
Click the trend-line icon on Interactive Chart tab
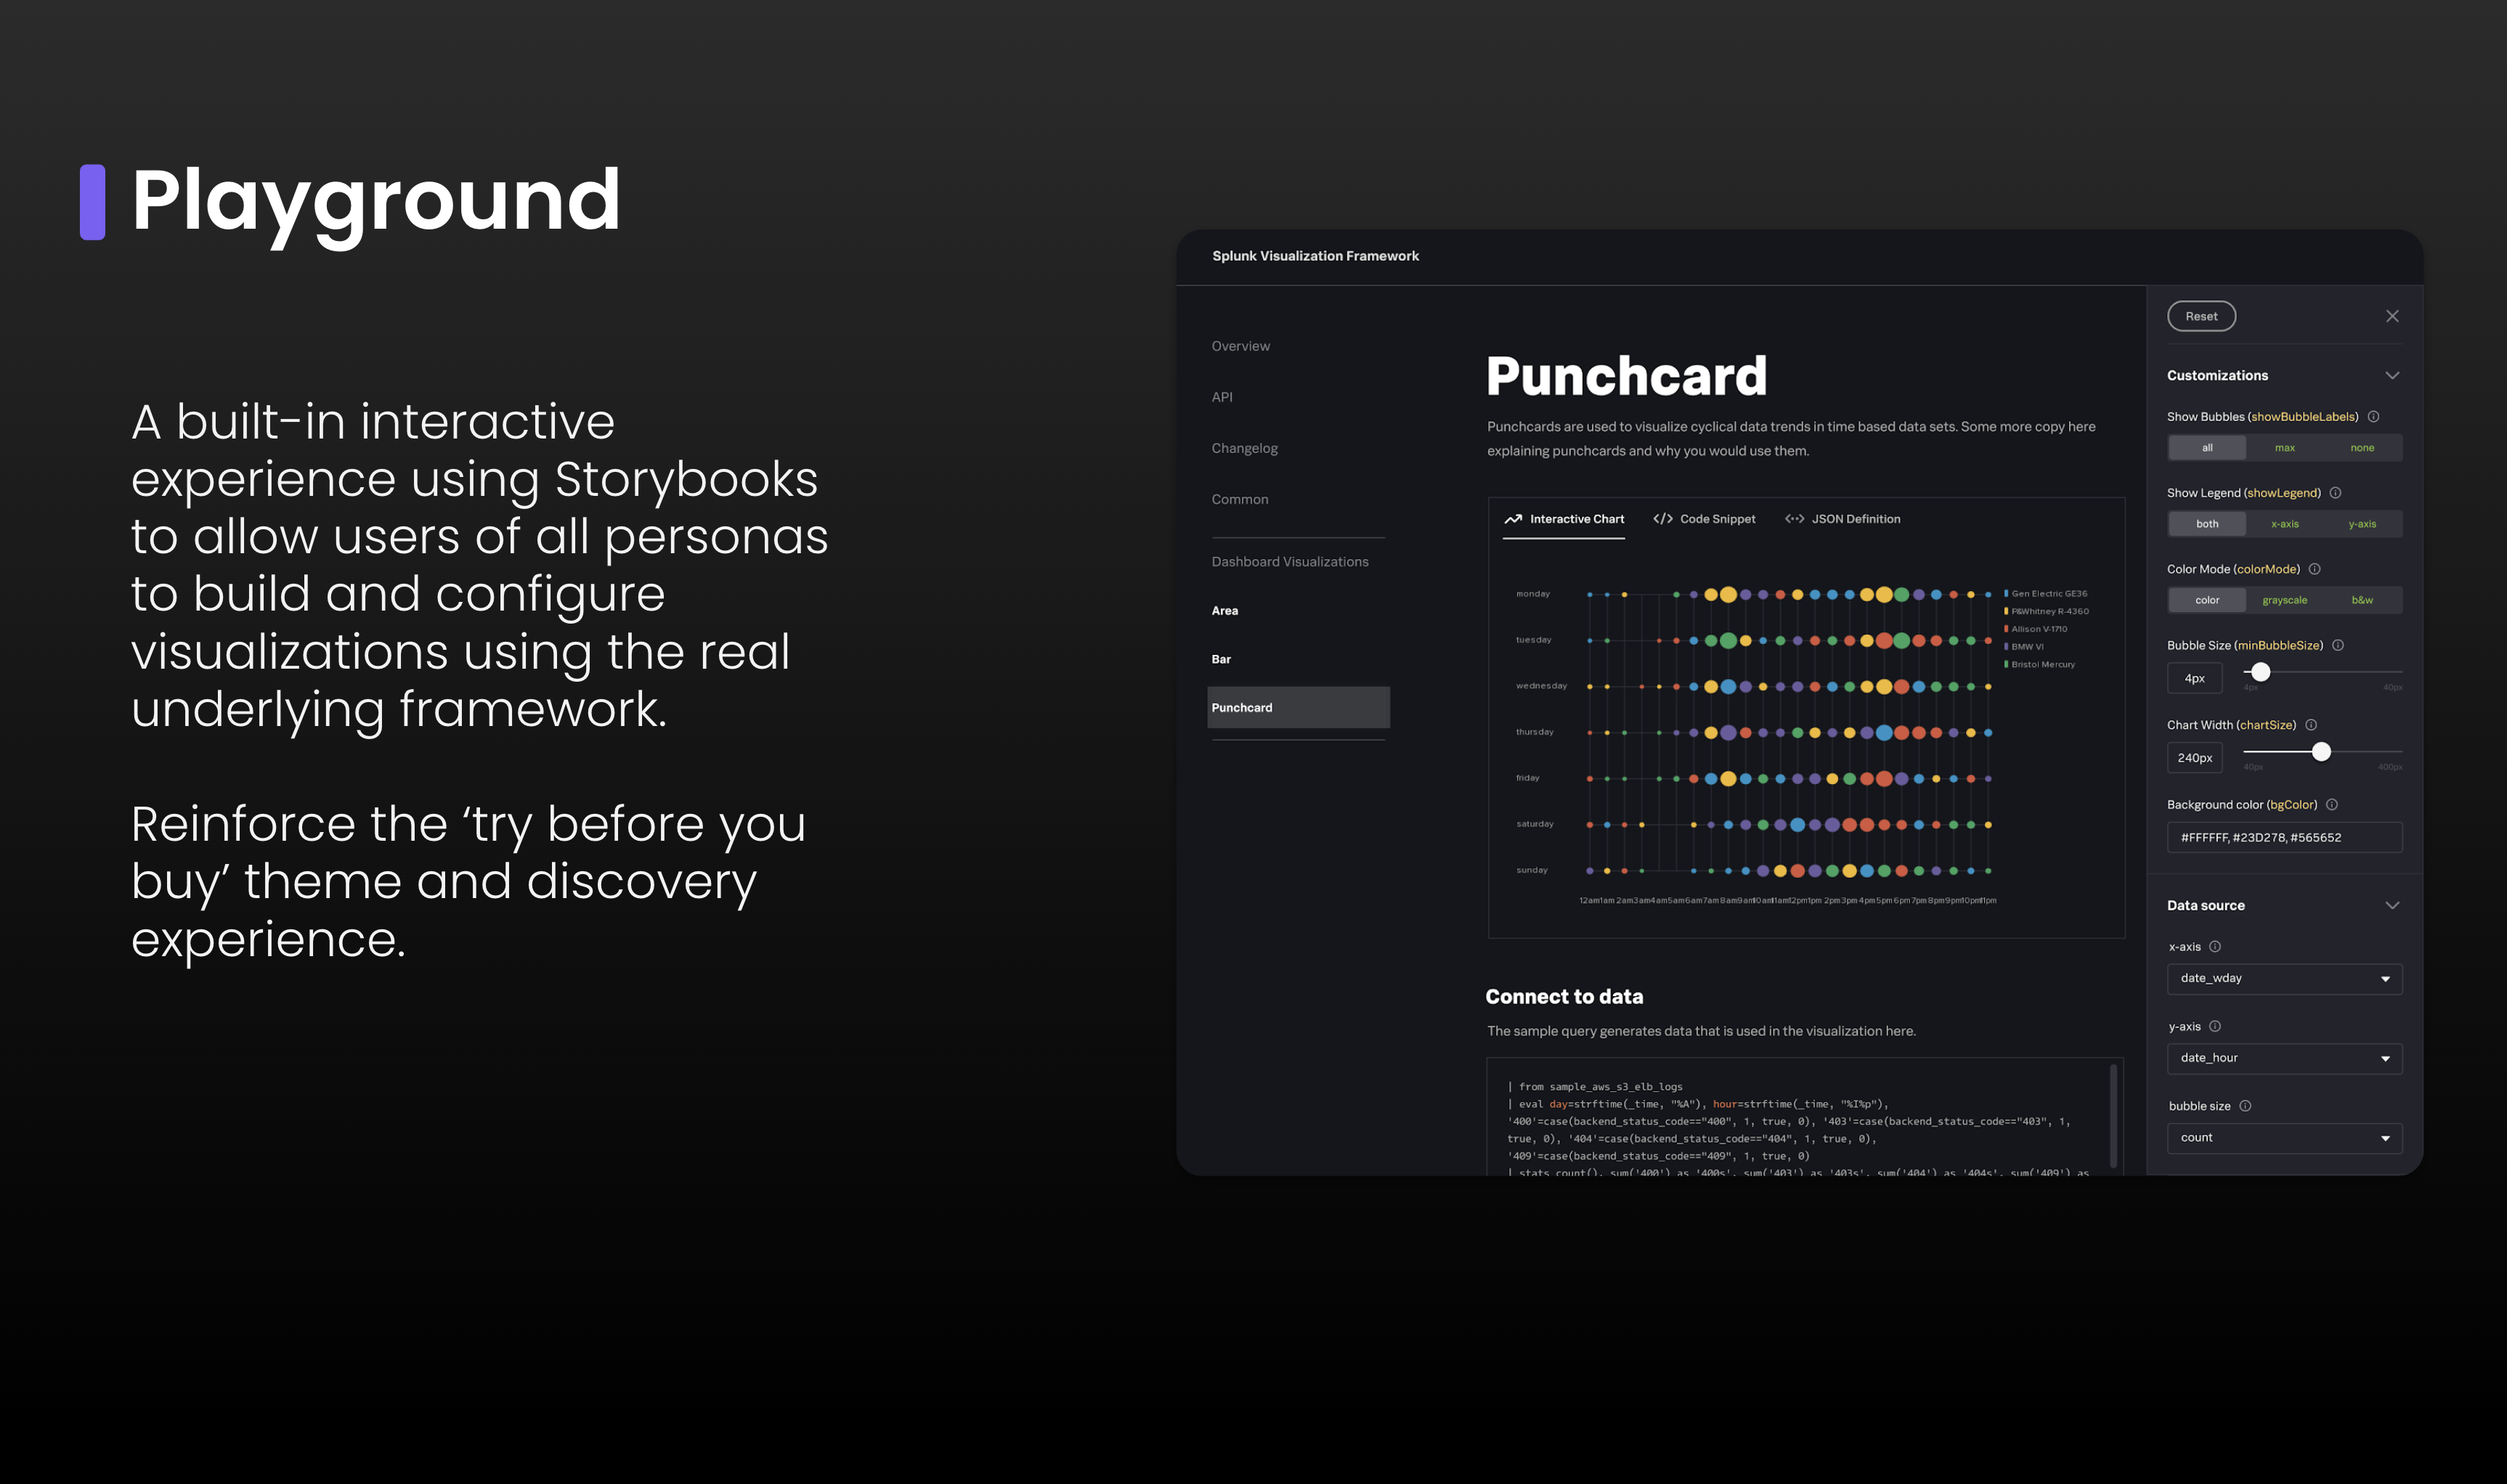click(x=1513, y=519)
